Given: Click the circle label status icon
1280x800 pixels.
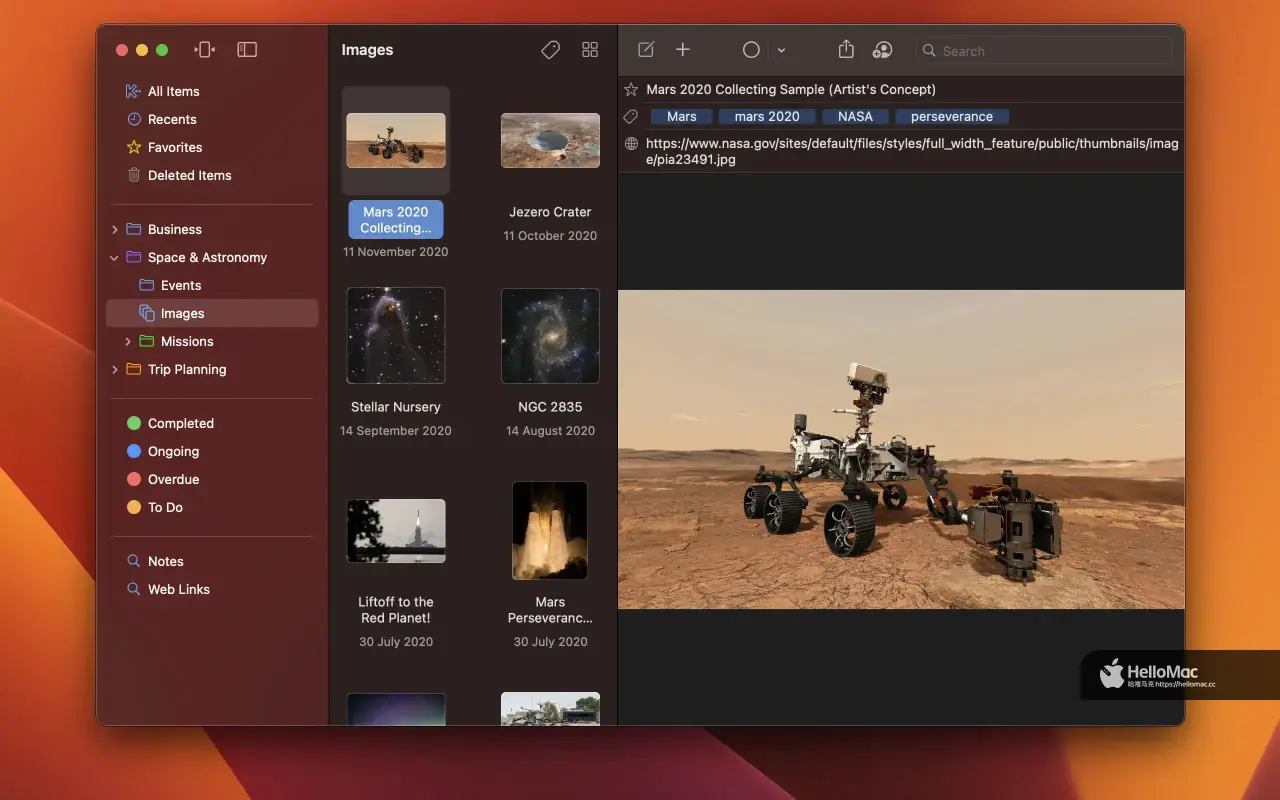Looking at the screenshot, I should pos(751,50).
